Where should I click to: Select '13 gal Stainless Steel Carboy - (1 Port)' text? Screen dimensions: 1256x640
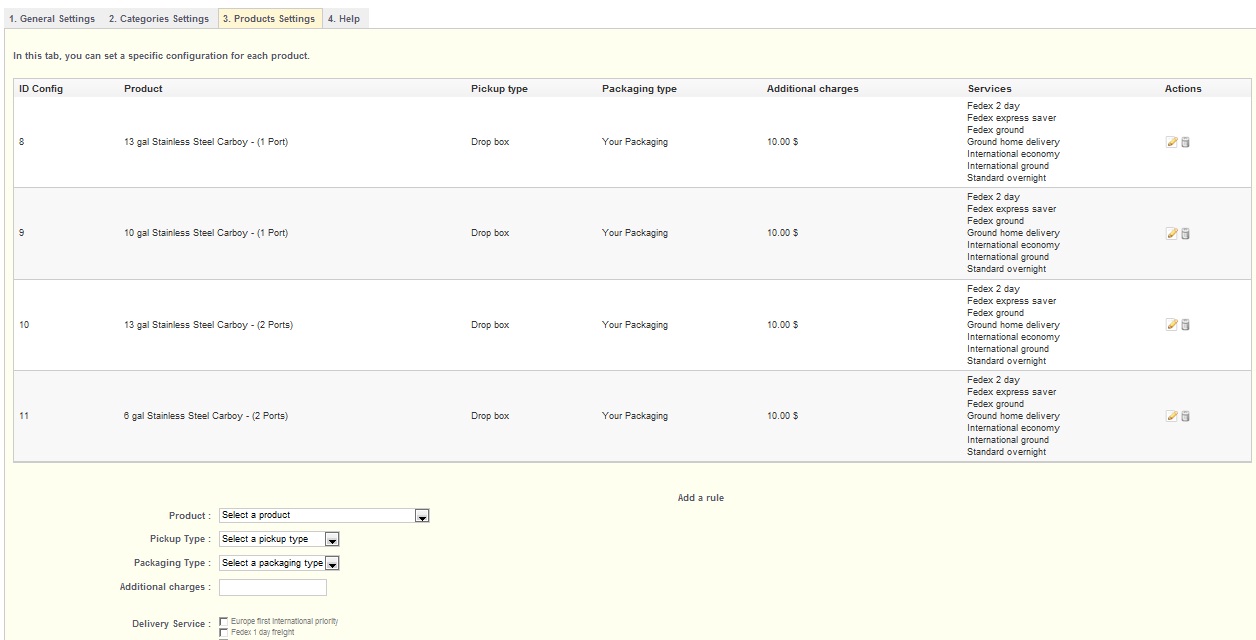tap(206, 142)
